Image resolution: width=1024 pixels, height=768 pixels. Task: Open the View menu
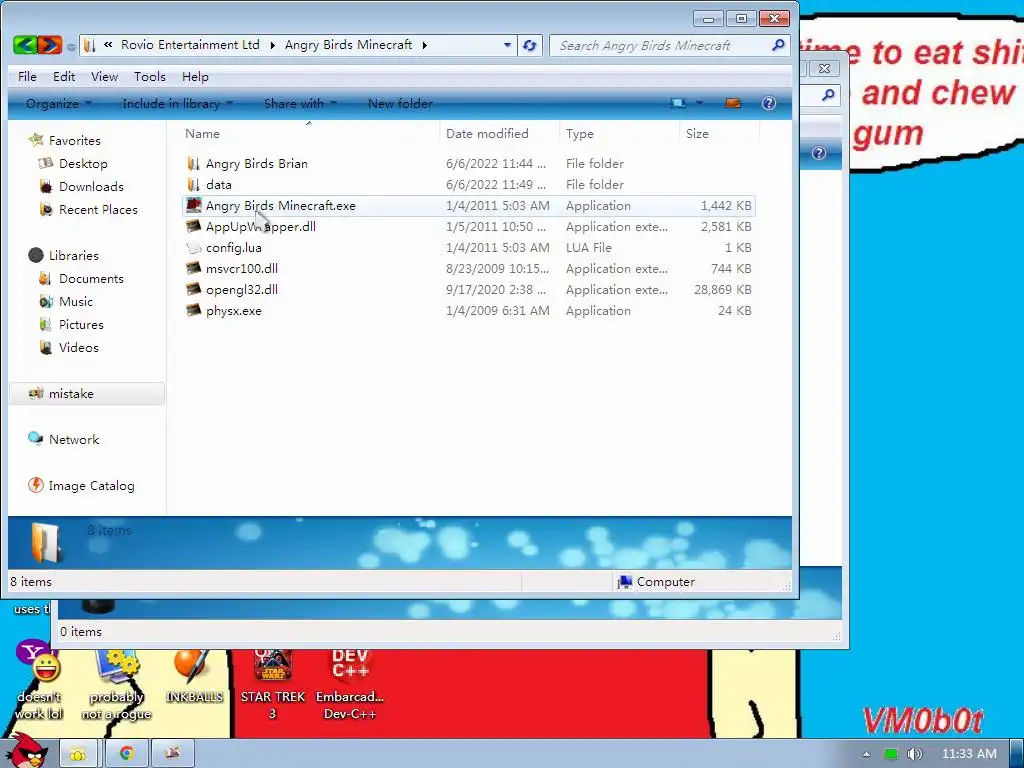(x=104, y=76)
